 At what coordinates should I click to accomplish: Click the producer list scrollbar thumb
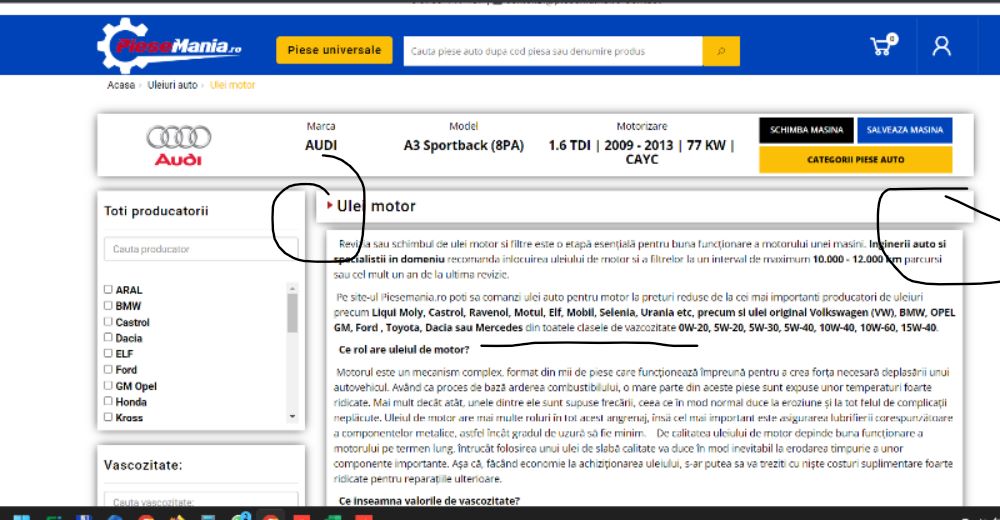pos(292,313)
